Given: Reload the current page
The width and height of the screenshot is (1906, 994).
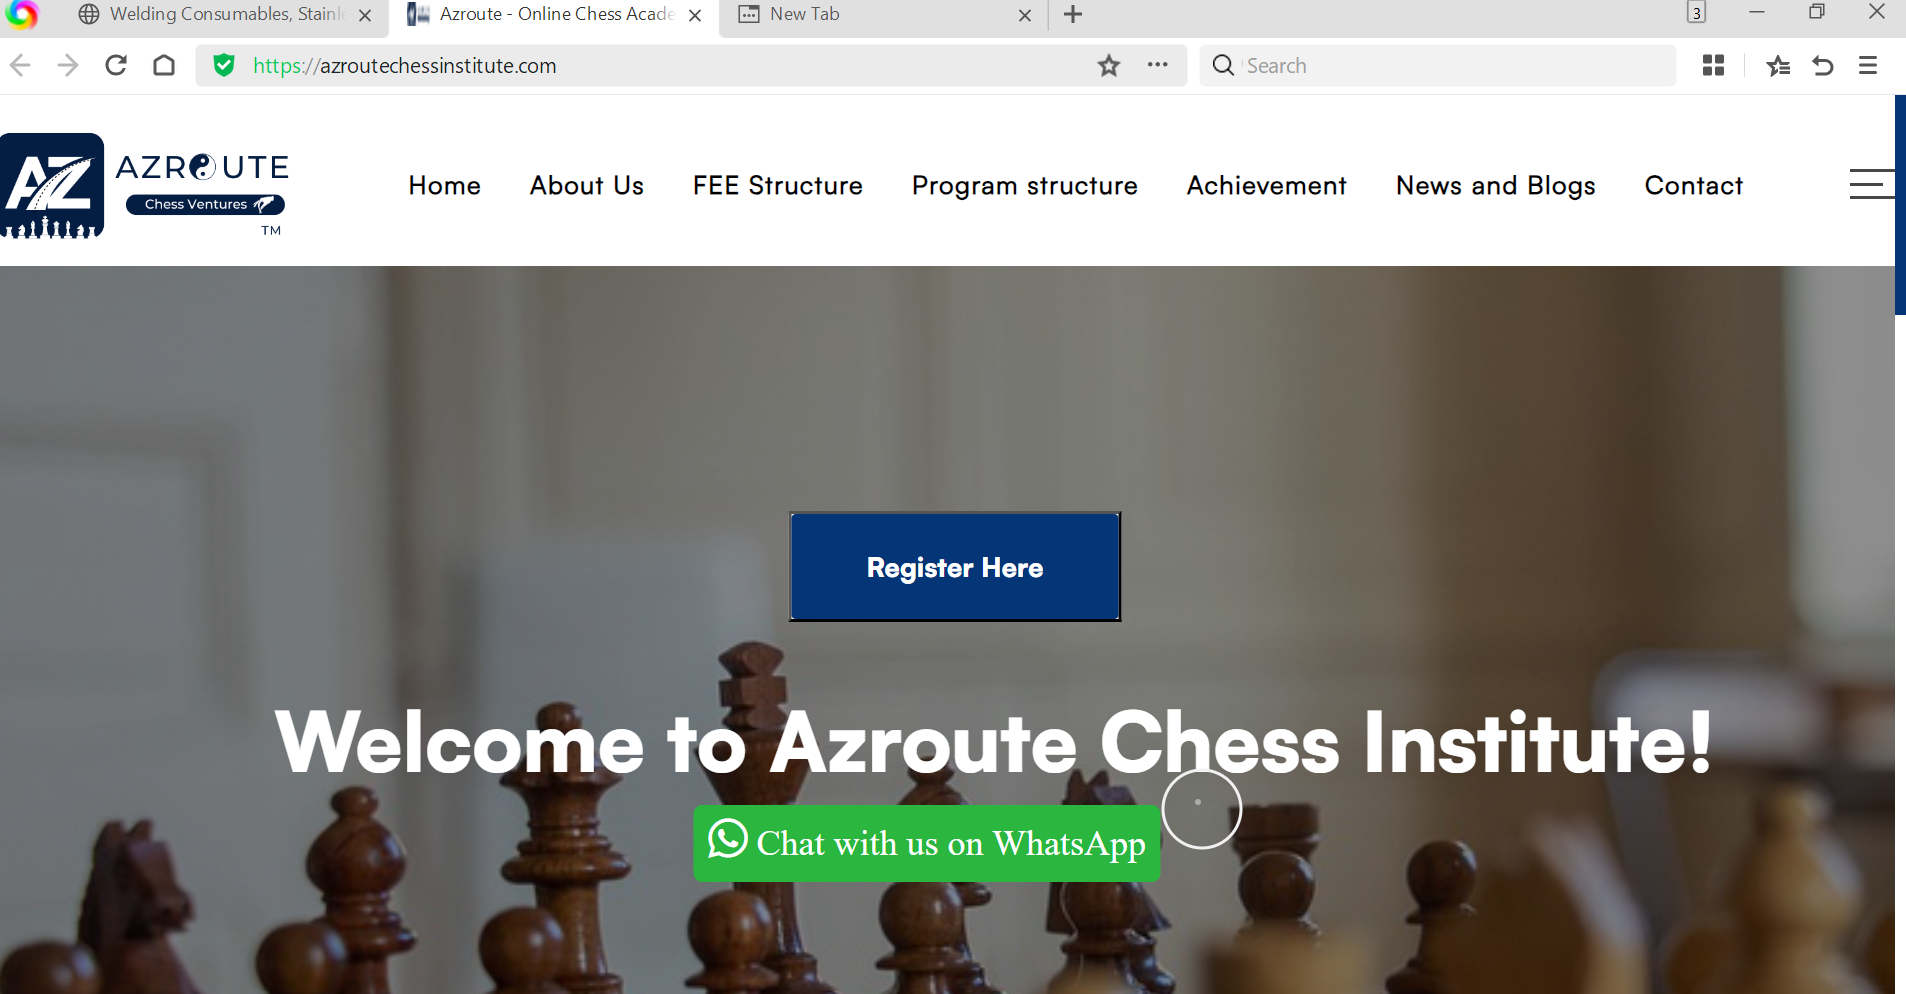Looking at the screenshot, I should point(116,66).
